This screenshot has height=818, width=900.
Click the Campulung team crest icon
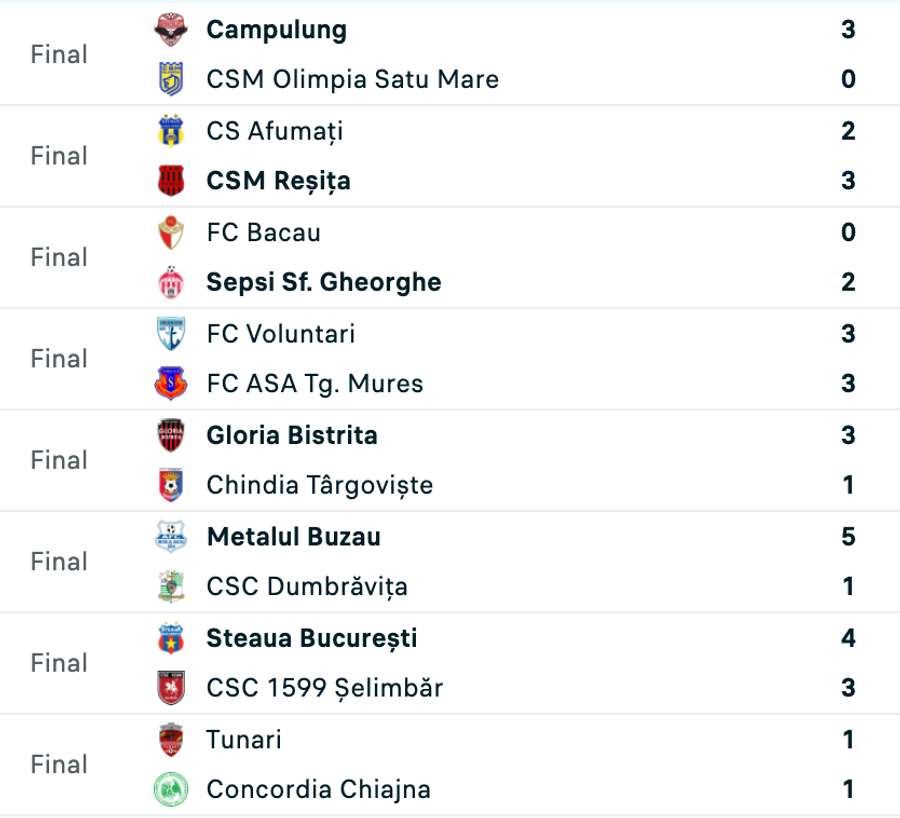tap(171, 30)
